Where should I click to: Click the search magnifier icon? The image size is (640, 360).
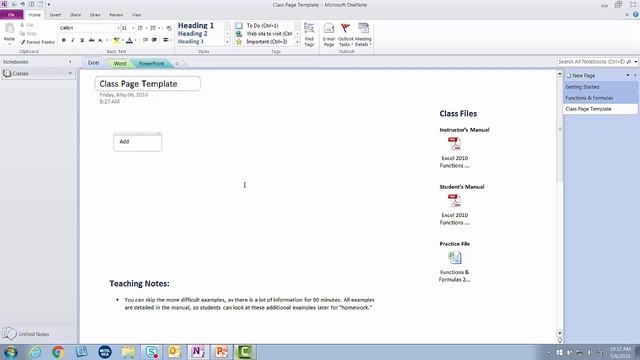tap(629, 62)
